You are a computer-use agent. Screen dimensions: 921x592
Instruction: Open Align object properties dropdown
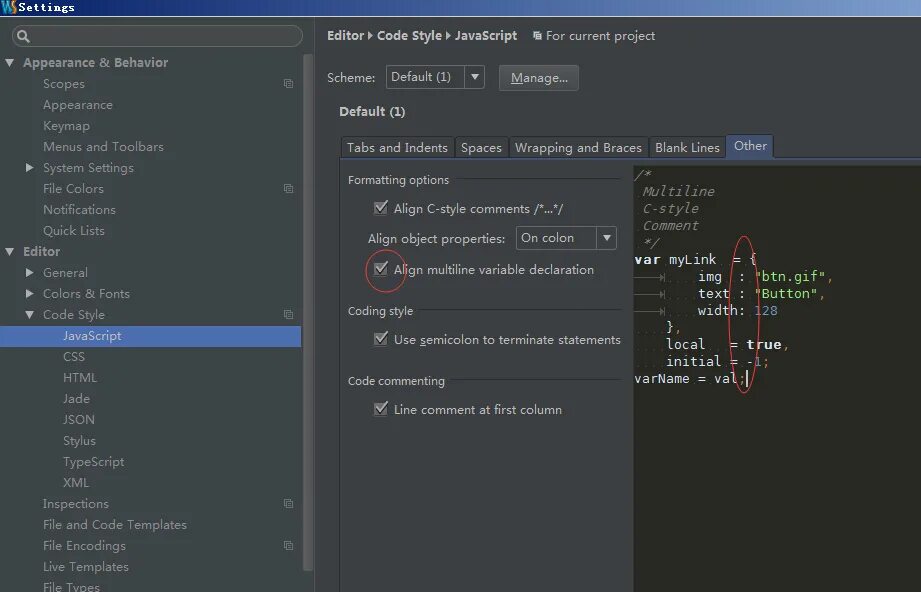[x=566, y=238]
